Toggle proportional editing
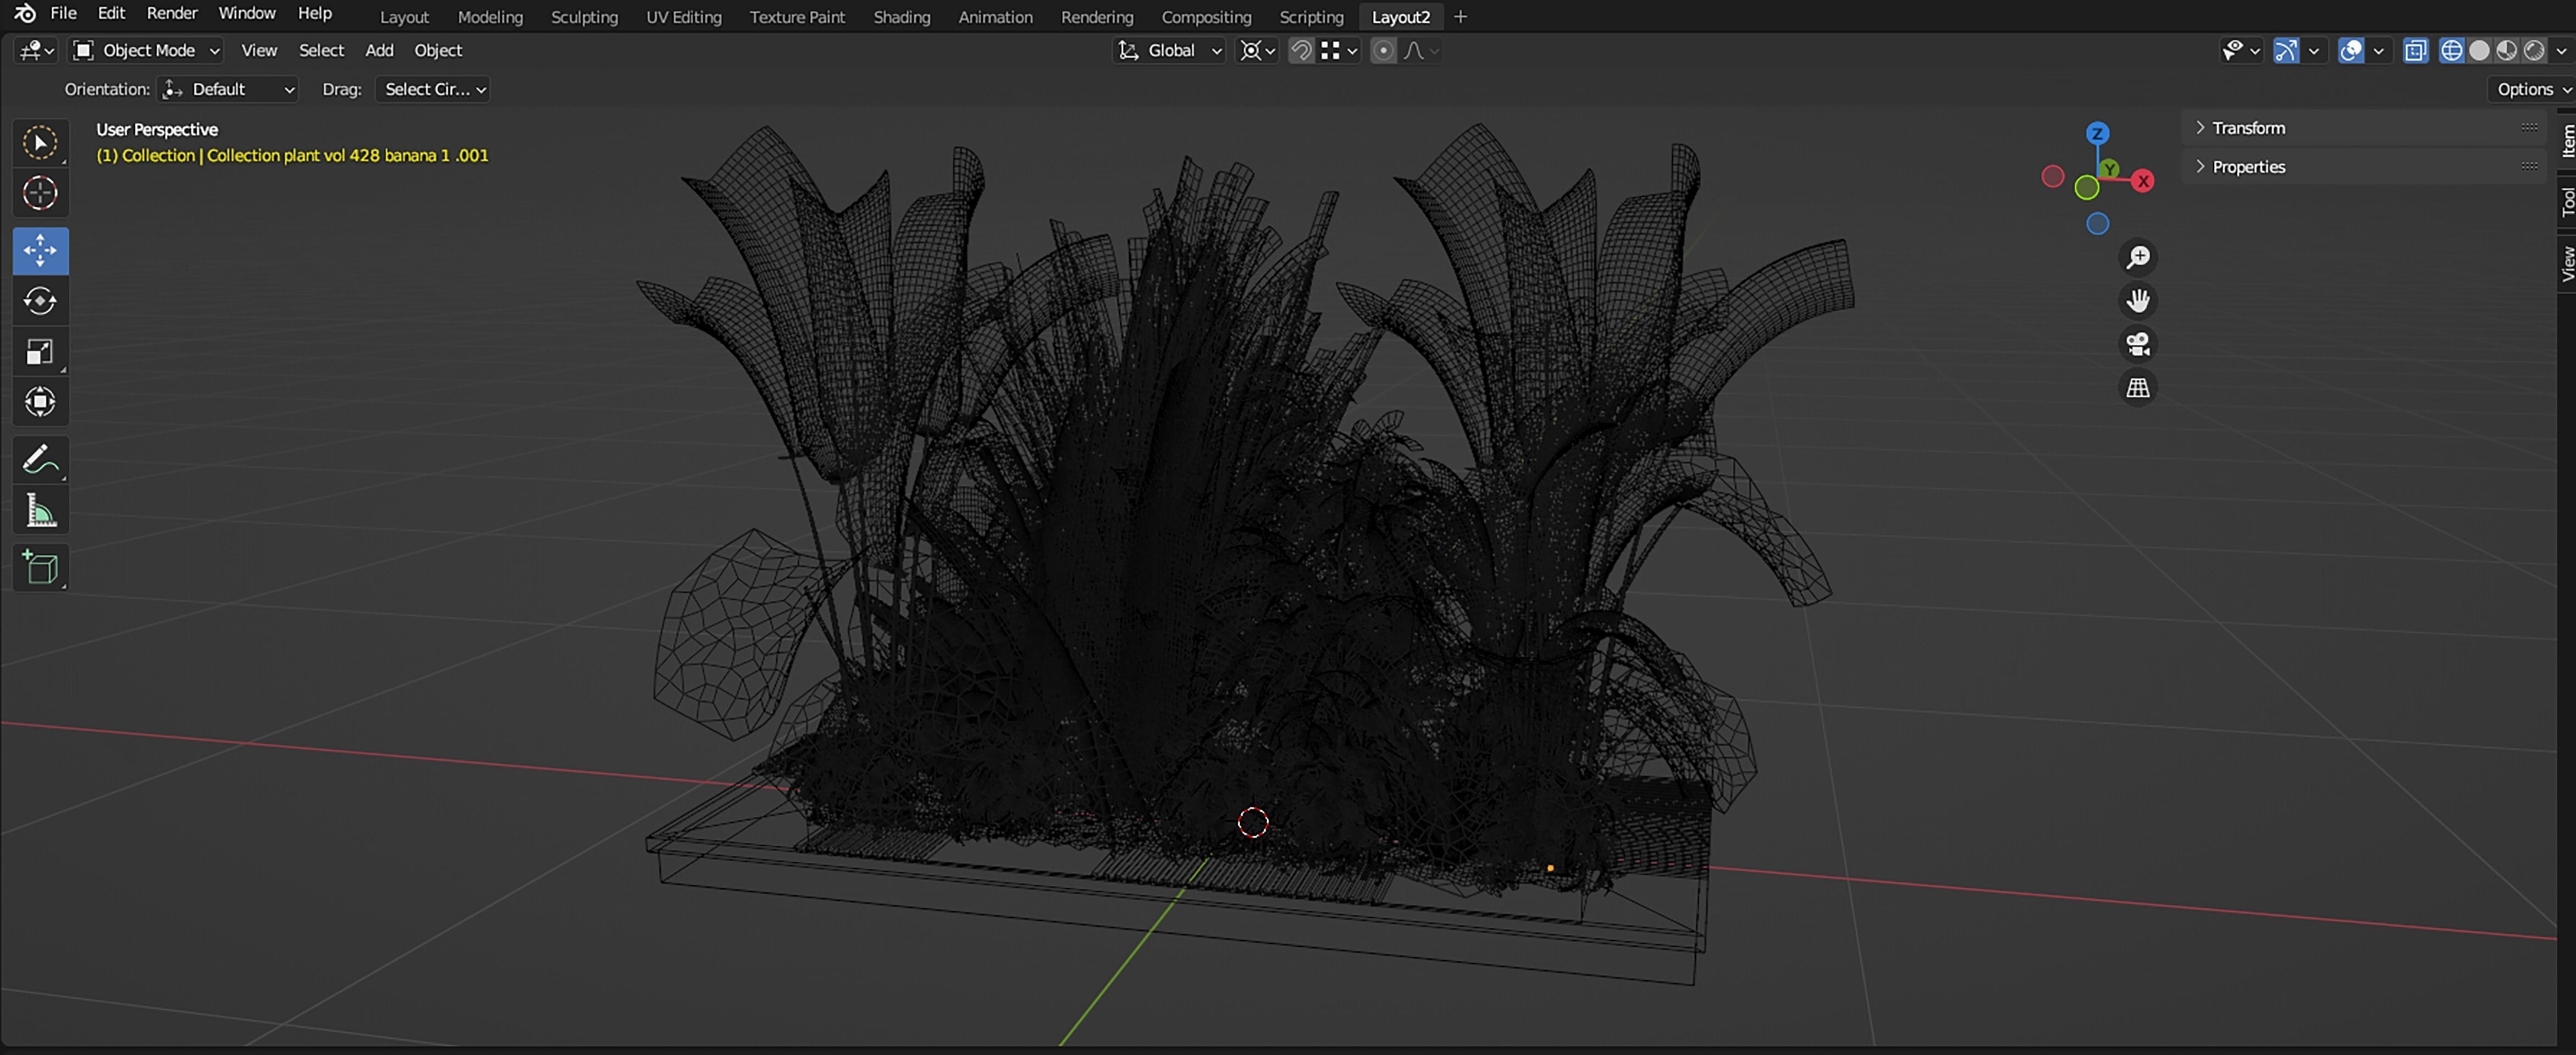Image resolution: width=2576 pixels, height=1055 pixels. [x=1383, y=51]
